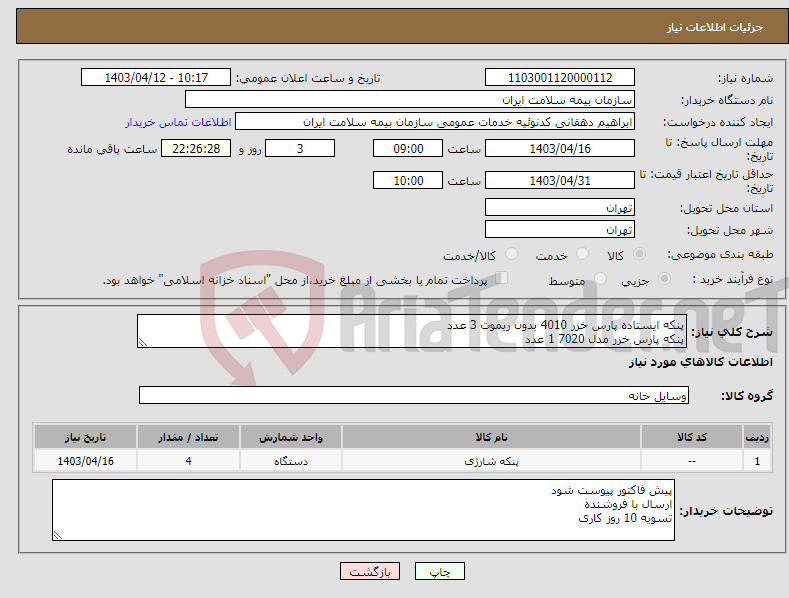Image resolution: width=789 pixels, height=598 pixels.
Task: Open اطلاعات تماس خریدار link
Action: [178, 122]
